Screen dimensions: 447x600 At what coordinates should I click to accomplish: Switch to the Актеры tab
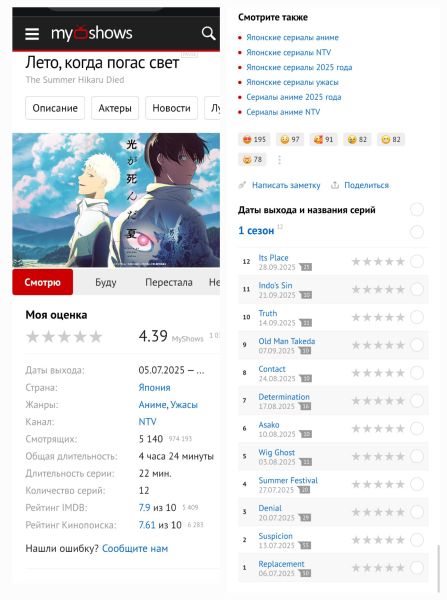(x=115, y=108)
